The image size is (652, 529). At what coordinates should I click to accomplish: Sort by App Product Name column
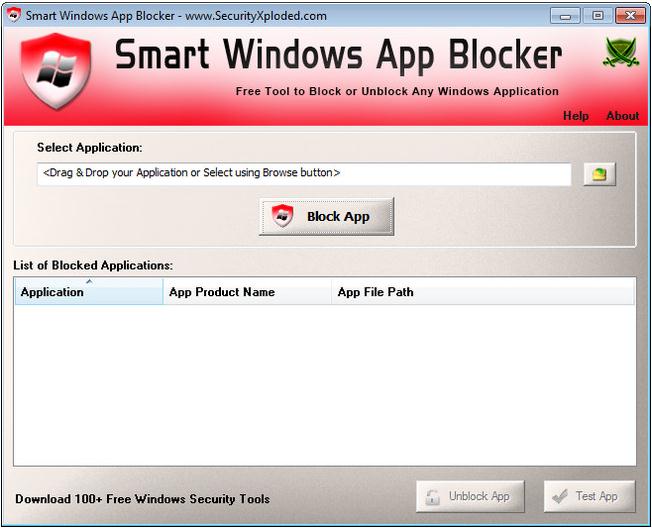point(247,292)
